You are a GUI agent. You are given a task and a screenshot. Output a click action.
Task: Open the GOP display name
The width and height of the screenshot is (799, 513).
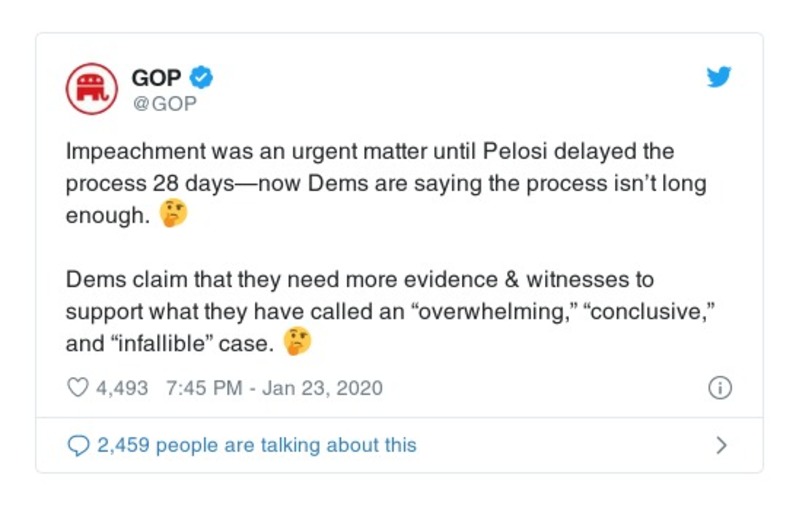point(155,77)
